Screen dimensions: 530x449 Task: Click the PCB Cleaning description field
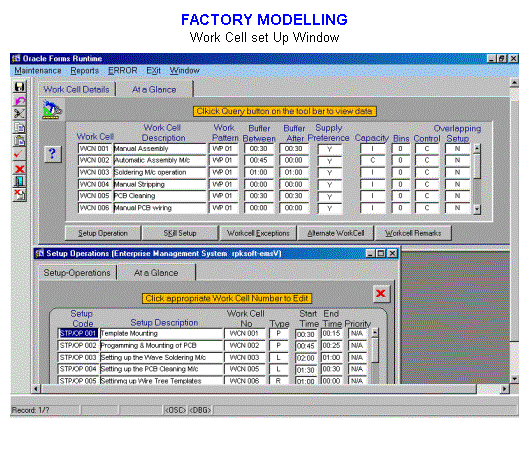point(160,196)
